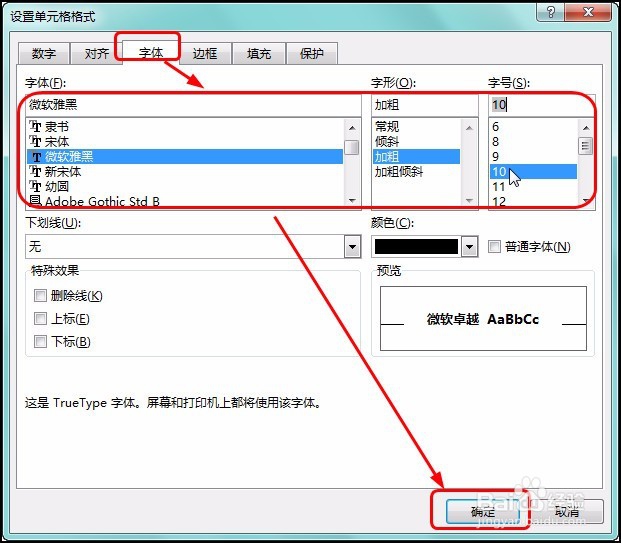Enable 删除线 strikethrough checkbox
Screen dimensions: 621x543
pyautogui.click(x=40, y=295)
